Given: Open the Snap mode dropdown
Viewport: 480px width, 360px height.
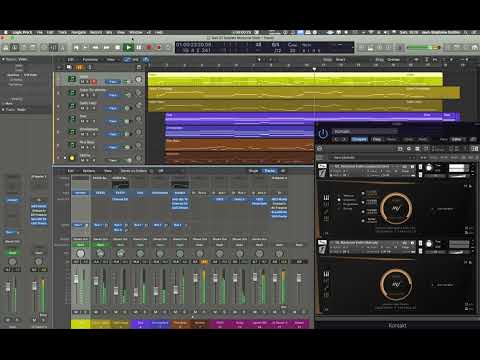Looking at the screenshot, I should click(x=340, y=60).
